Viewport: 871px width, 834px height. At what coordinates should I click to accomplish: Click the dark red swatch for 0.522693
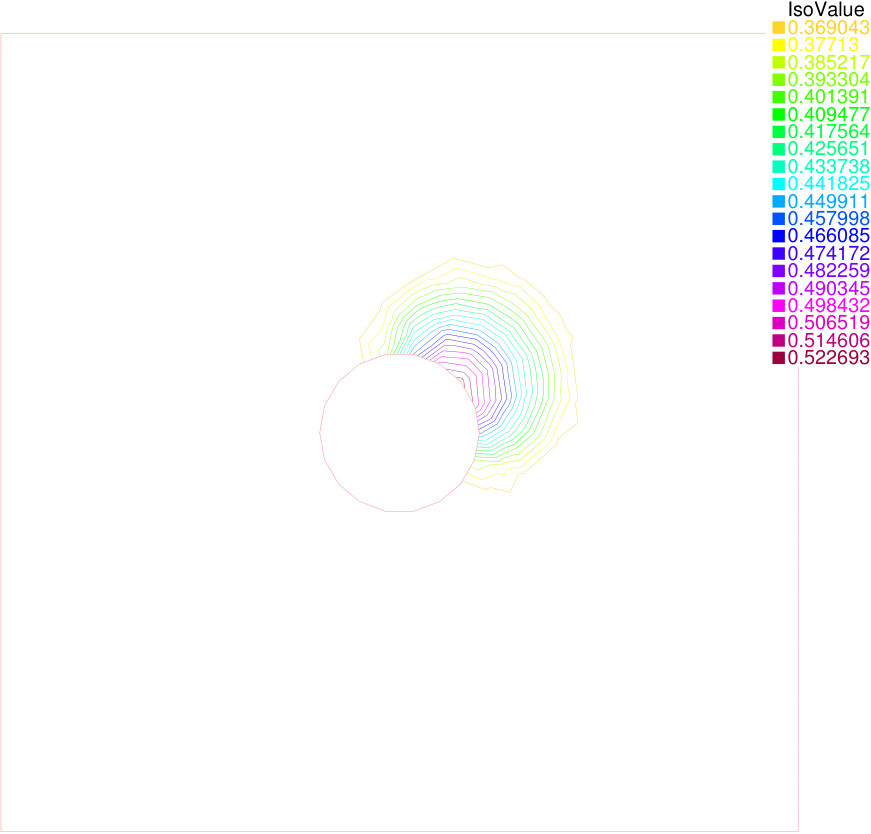click(778, 358)
